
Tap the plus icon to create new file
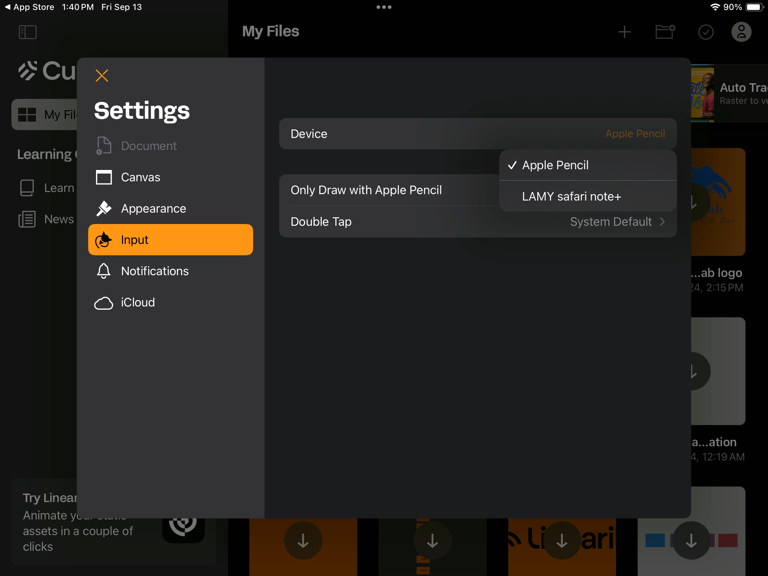[624, 32]
